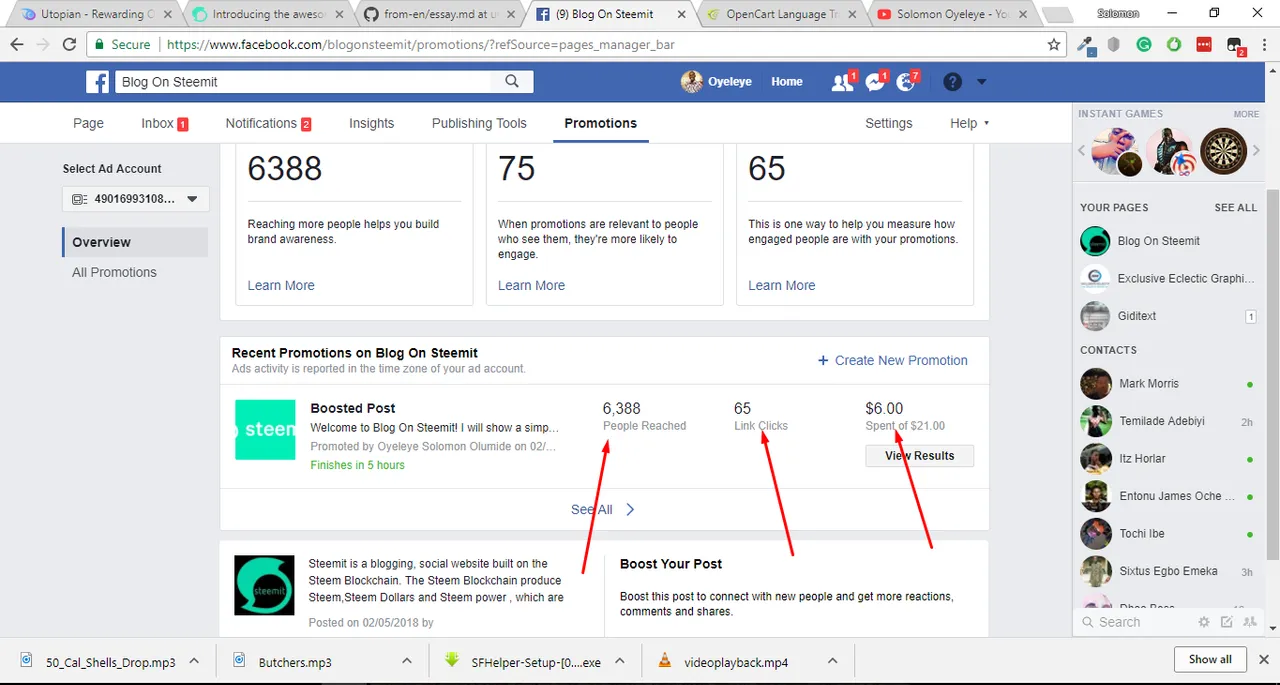Open the Notifications tab
Image resolution: width=1280 pixels, height=685 pixels.
click(268, 123)
